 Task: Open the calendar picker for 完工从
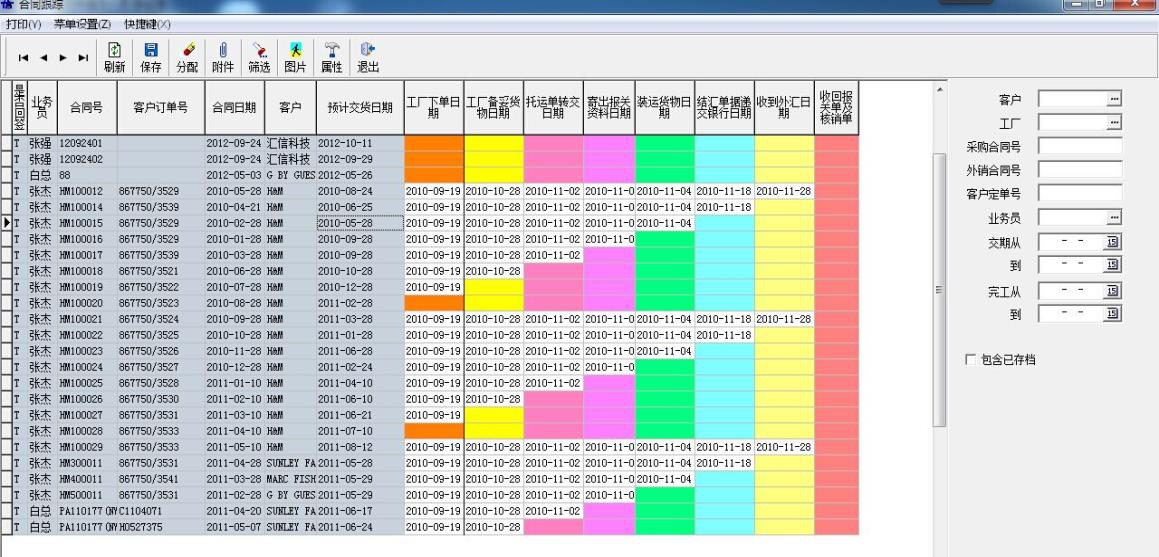coord(1113,290)
